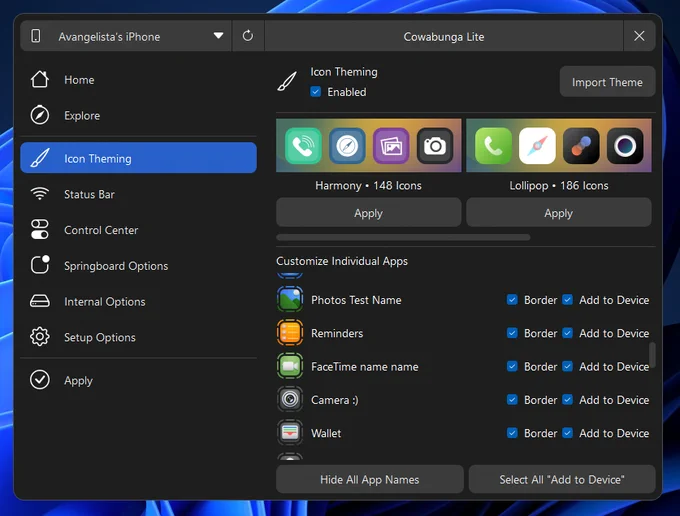Screen dimensions: 680x516
Task: Uncheck the Icon Theming Enabled checkbox
Action: (316, 92)
